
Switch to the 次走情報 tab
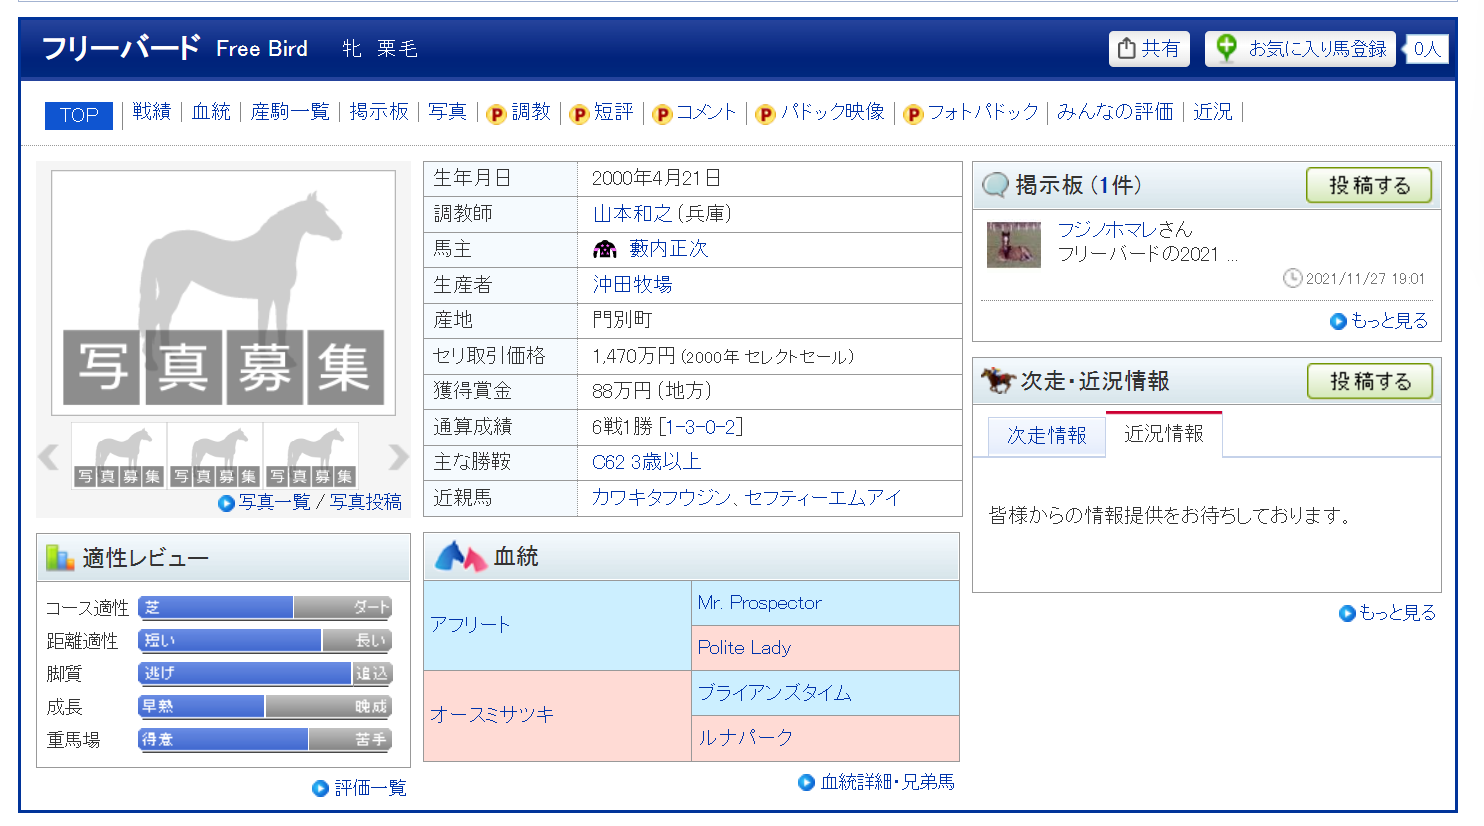(1046, 435)
